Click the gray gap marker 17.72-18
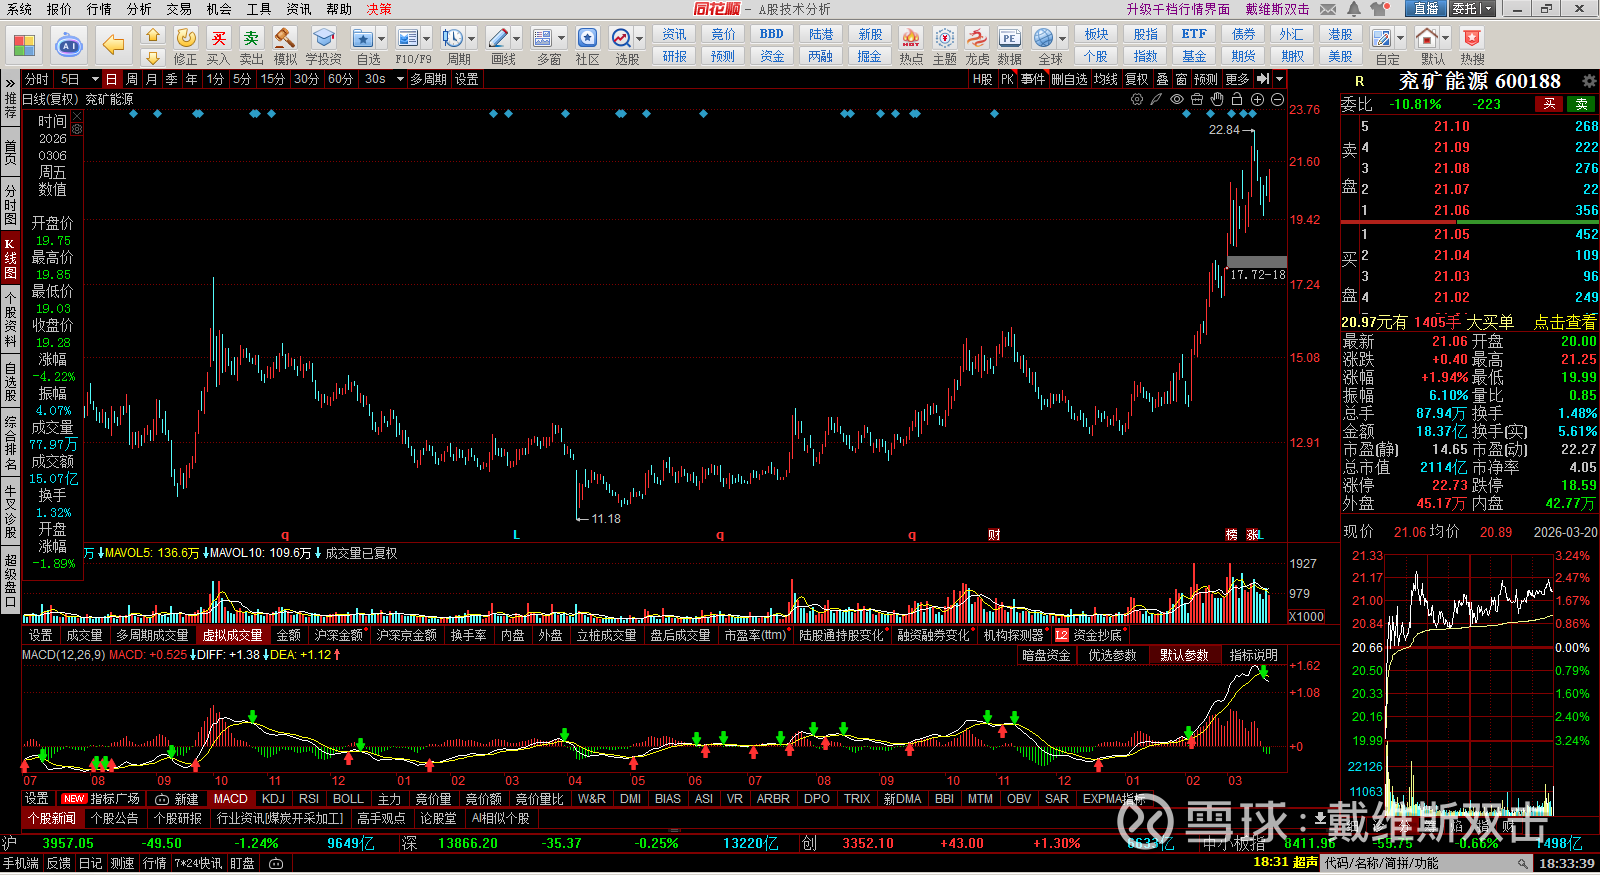This screenshot has height=875, width=1600. [x=1257, y=262]
